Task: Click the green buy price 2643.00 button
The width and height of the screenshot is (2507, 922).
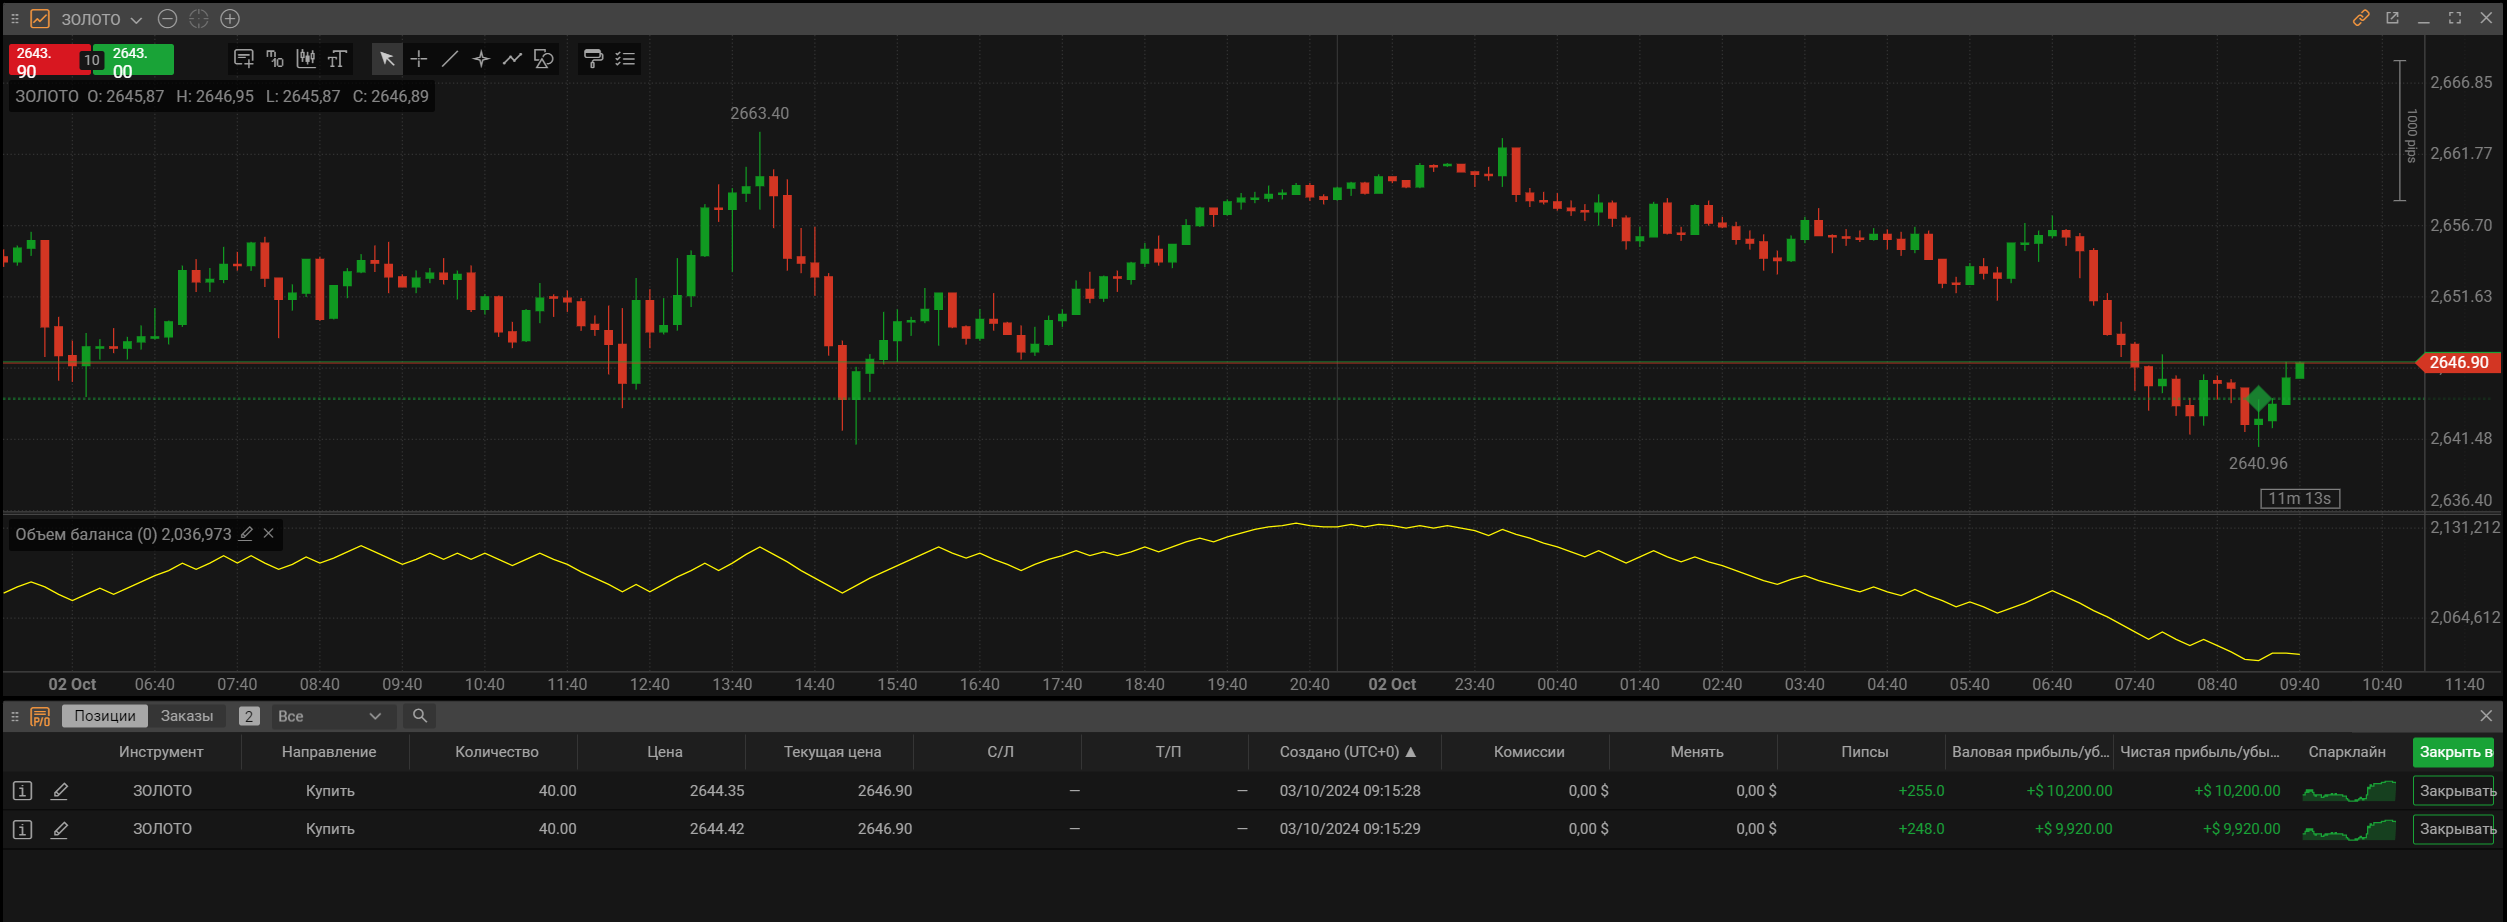Action: point(139,60)
